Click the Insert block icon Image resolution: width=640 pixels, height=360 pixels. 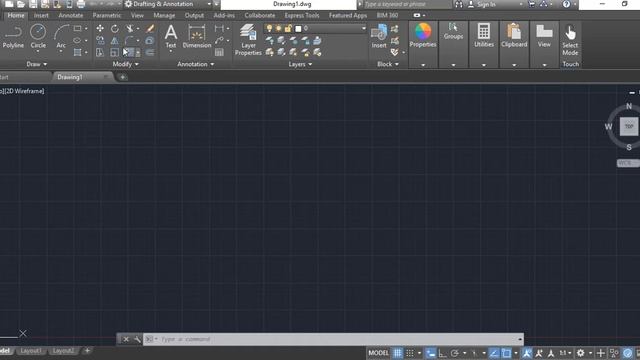click(x=379, y=36)
